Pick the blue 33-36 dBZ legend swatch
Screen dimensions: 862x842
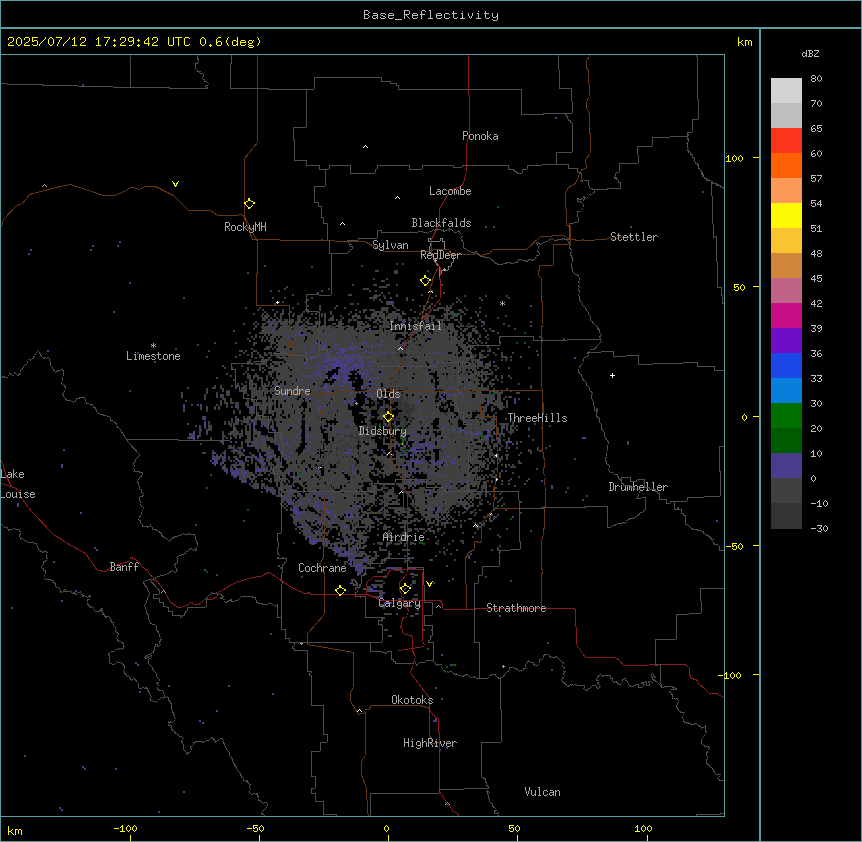(x=786, y=365)
